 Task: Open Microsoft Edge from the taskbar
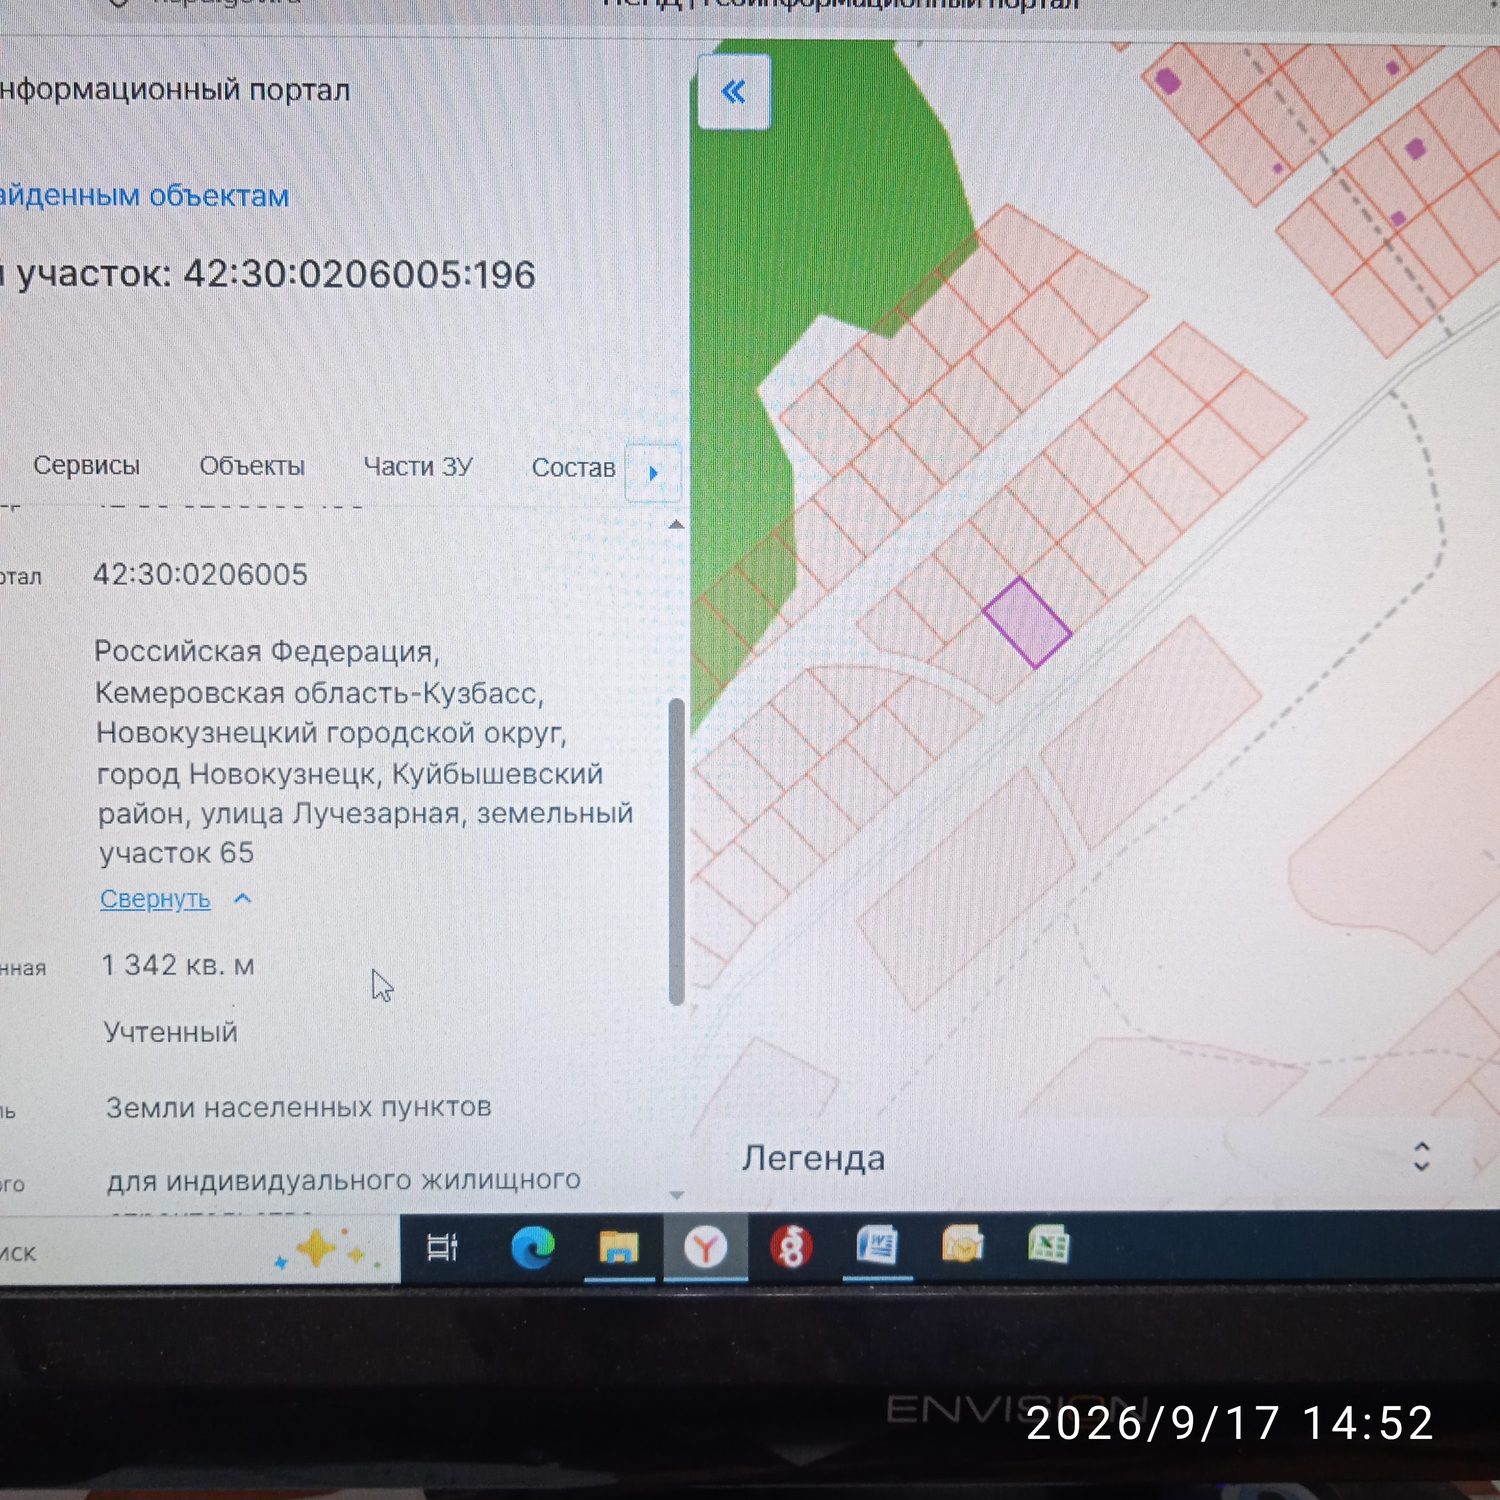tap(532, 1247)
